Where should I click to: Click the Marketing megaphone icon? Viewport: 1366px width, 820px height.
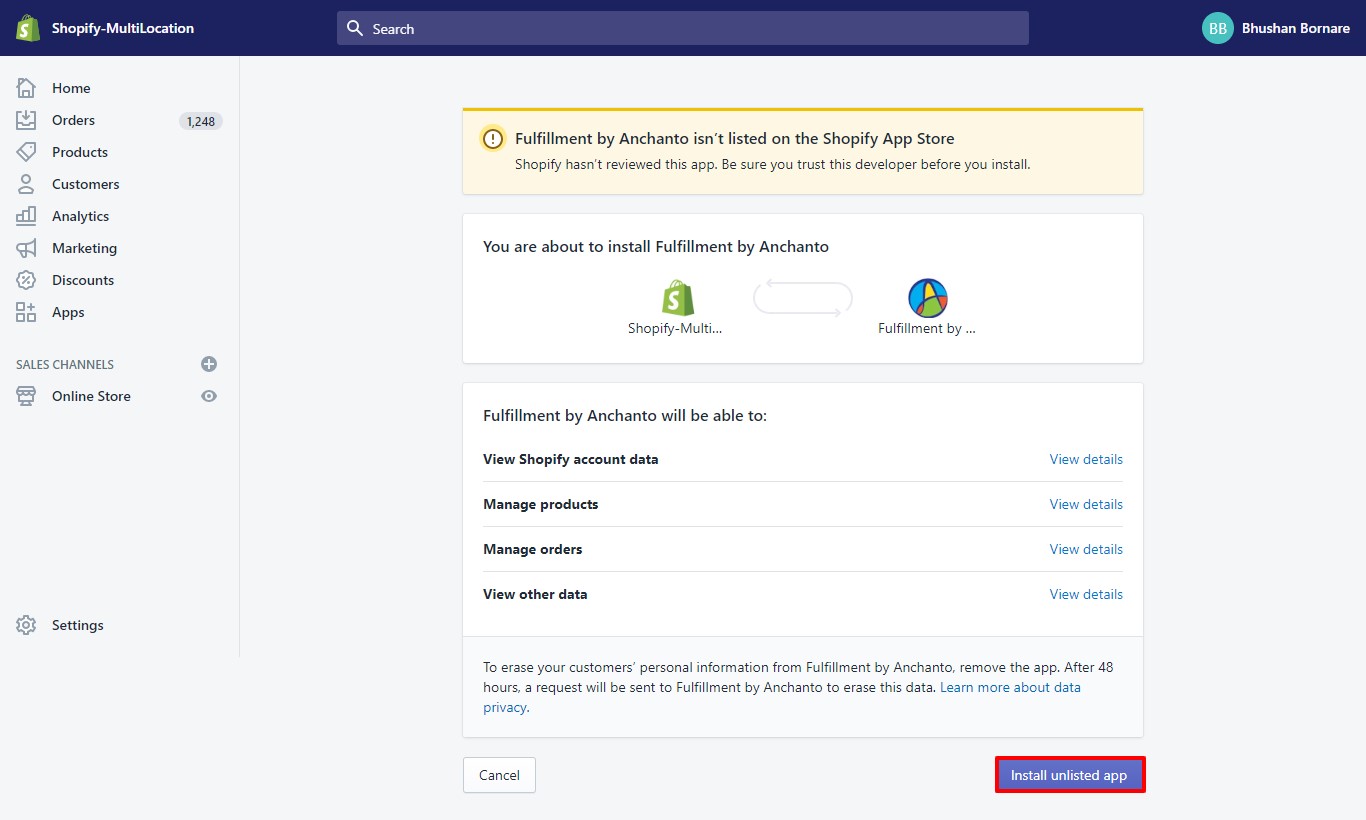point(26,248)
